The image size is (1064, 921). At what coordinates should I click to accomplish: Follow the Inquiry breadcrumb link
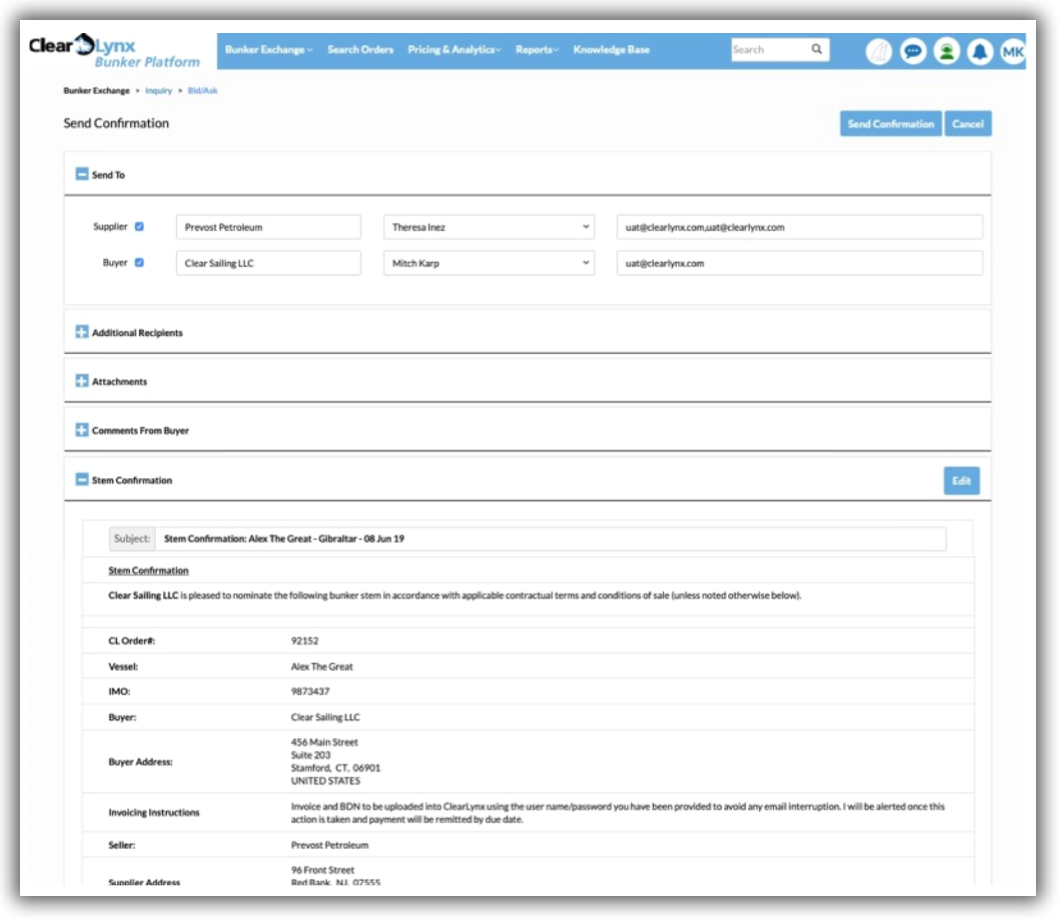pyautogui.click(x=159, y=90)
